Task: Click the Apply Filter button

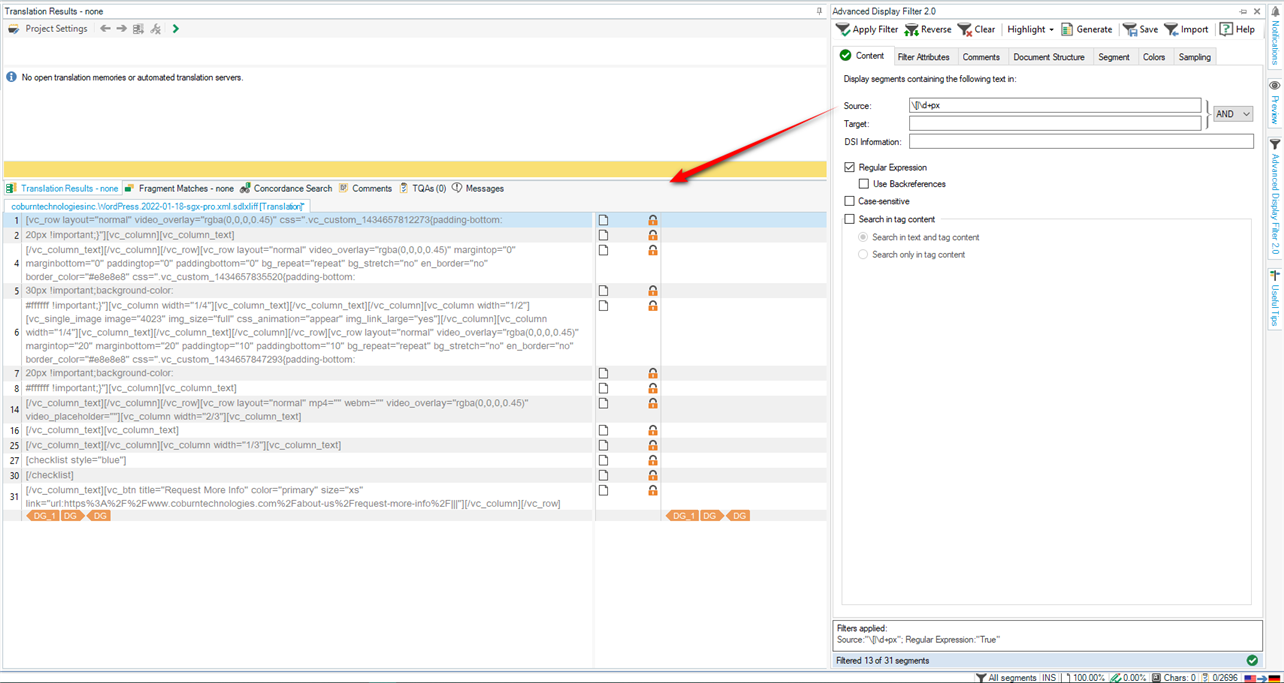Action: [867, 29]
